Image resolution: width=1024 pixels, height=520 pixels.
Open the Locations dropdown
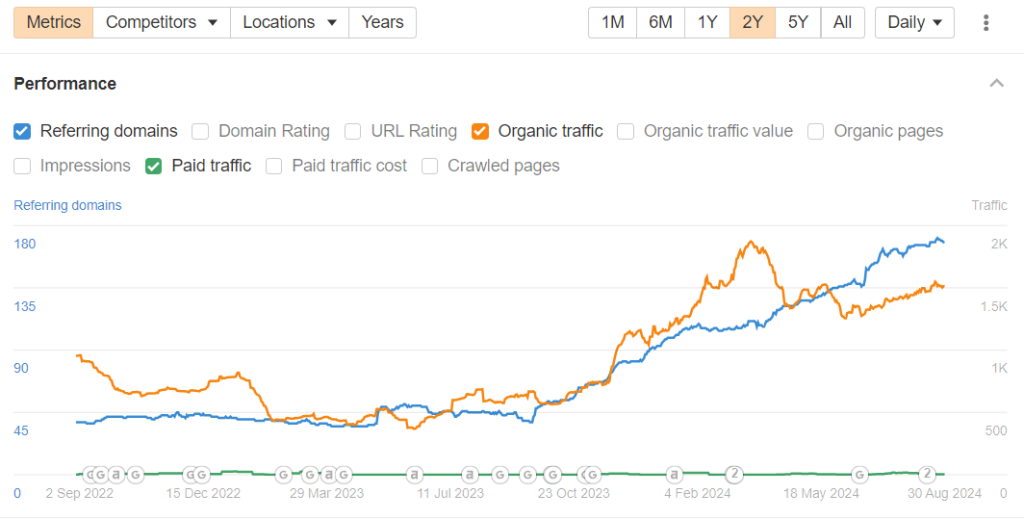click(289, 22)
